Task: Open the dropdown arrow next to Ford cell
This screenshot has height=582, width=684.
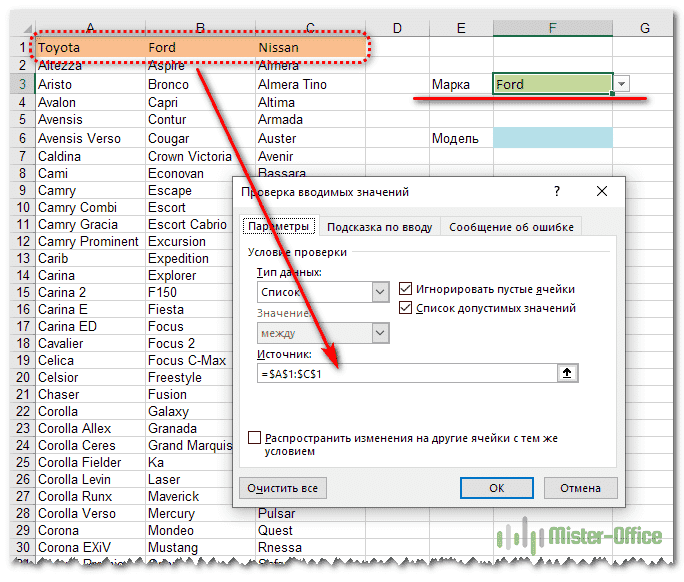Action: click(x=623, y=85)
